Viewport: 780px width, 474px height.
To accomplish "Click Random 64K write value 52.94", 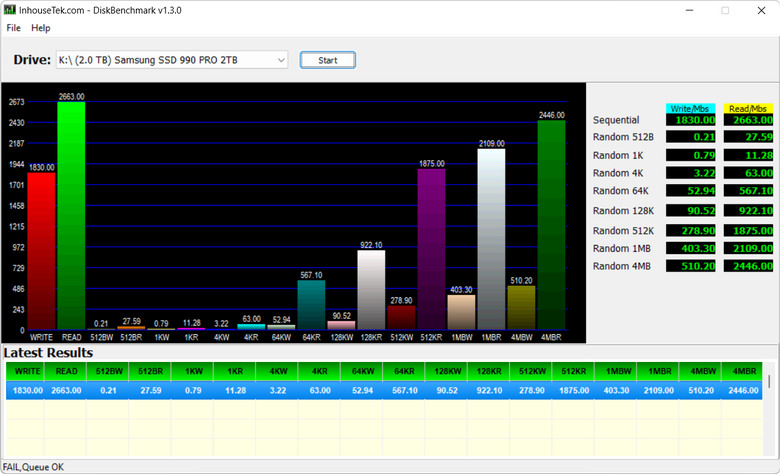I will click(x=690, y=191).
